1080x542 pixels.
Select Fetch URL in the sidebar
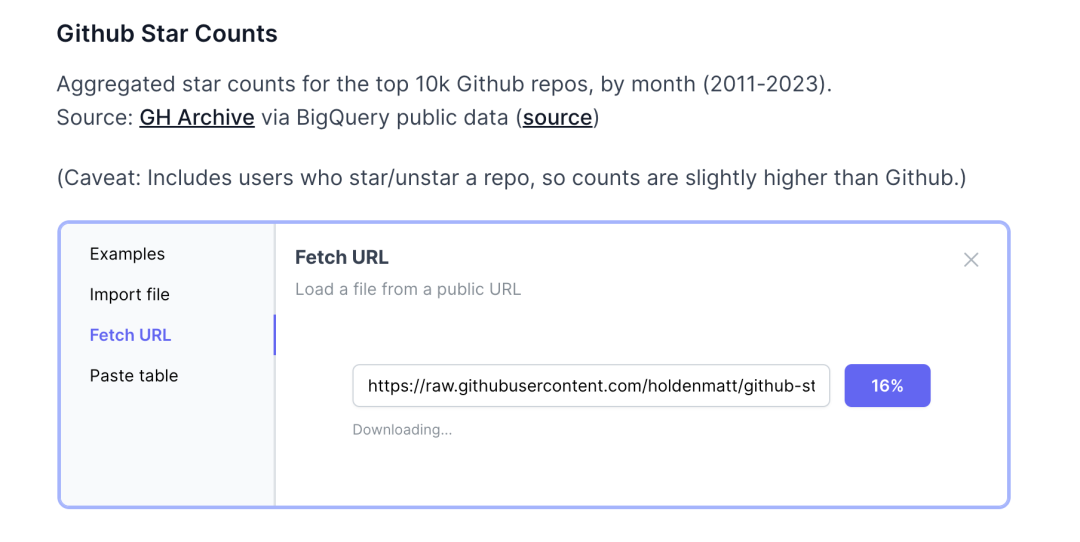click(x=130, y=335)
